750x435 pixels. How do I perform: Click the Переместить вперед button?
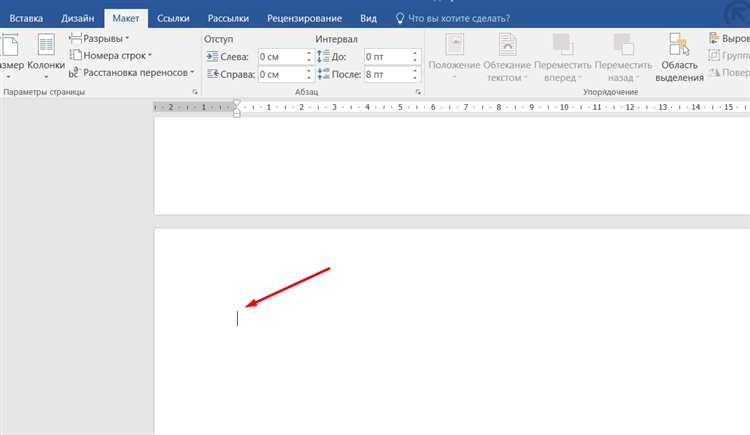pos(562,56)
